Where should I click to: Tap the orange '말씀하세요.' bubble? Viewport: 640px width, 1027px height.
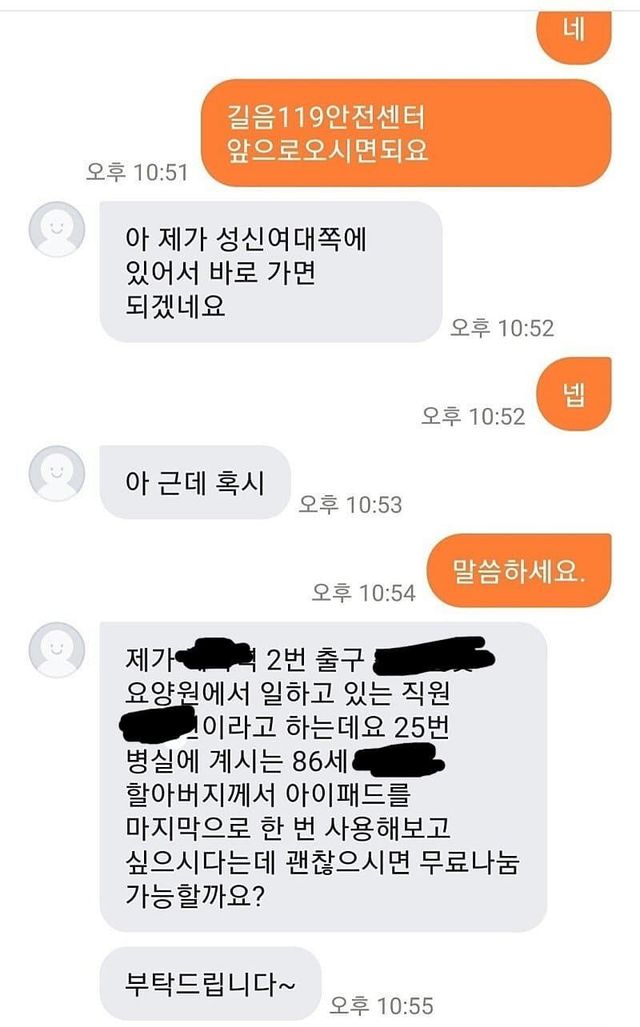click(519, 570)
